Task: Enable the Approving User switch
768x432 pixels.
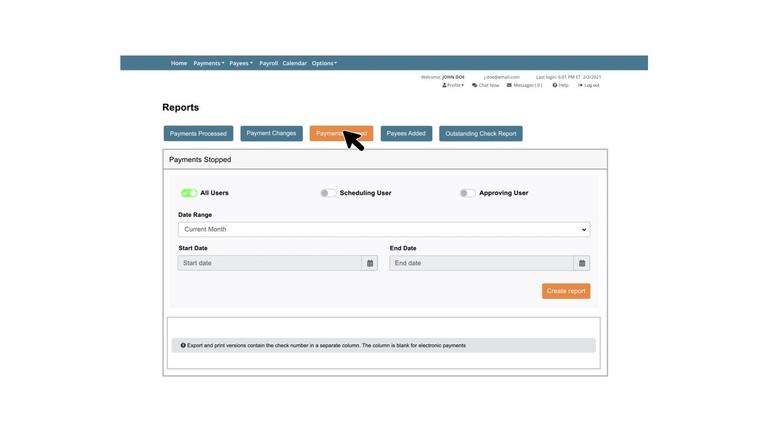Action: tap(467, 193)
